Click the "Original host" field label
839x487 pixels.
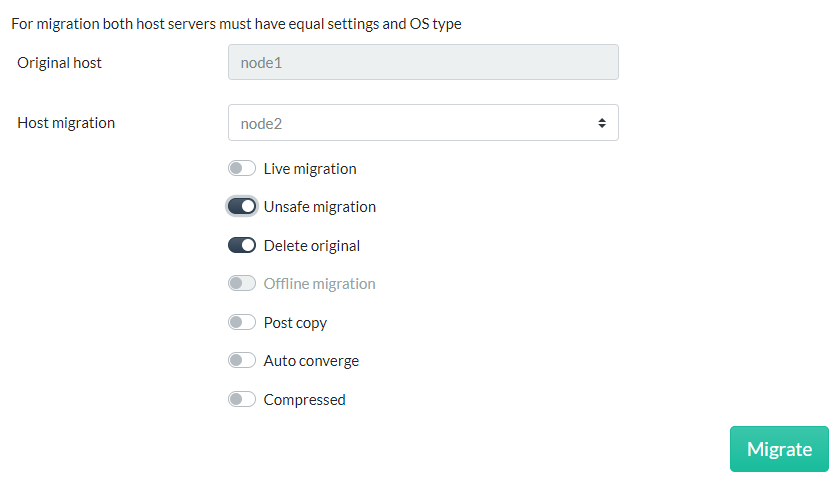tap(60, 62)
